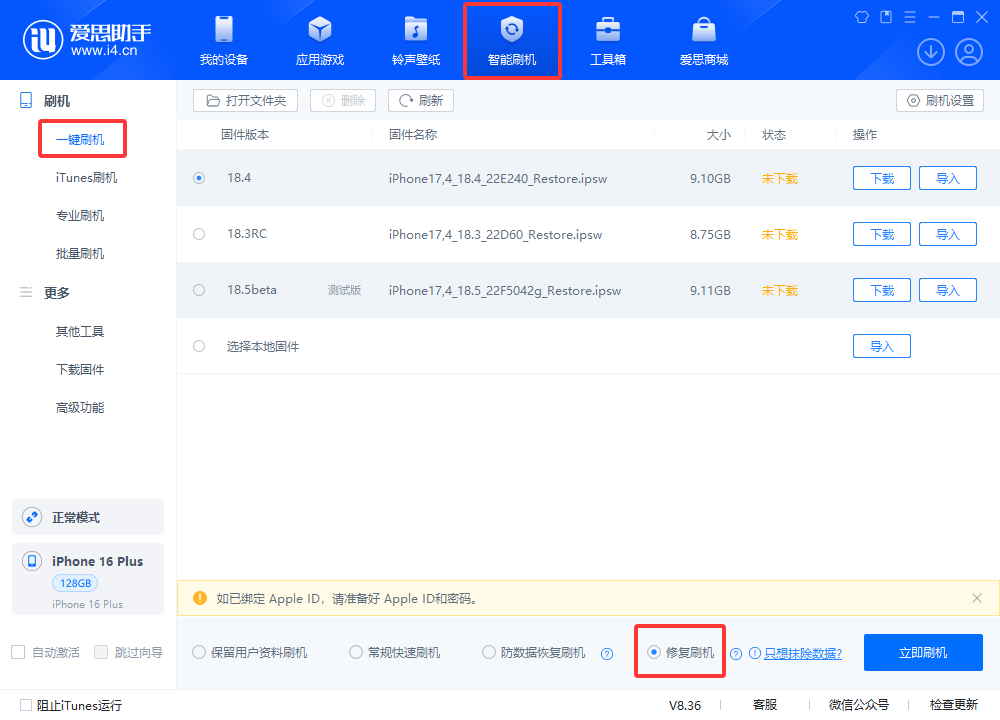Open the 我的设备 device panel
This screenshot has width=1000, height=720.
click(223, 40)
